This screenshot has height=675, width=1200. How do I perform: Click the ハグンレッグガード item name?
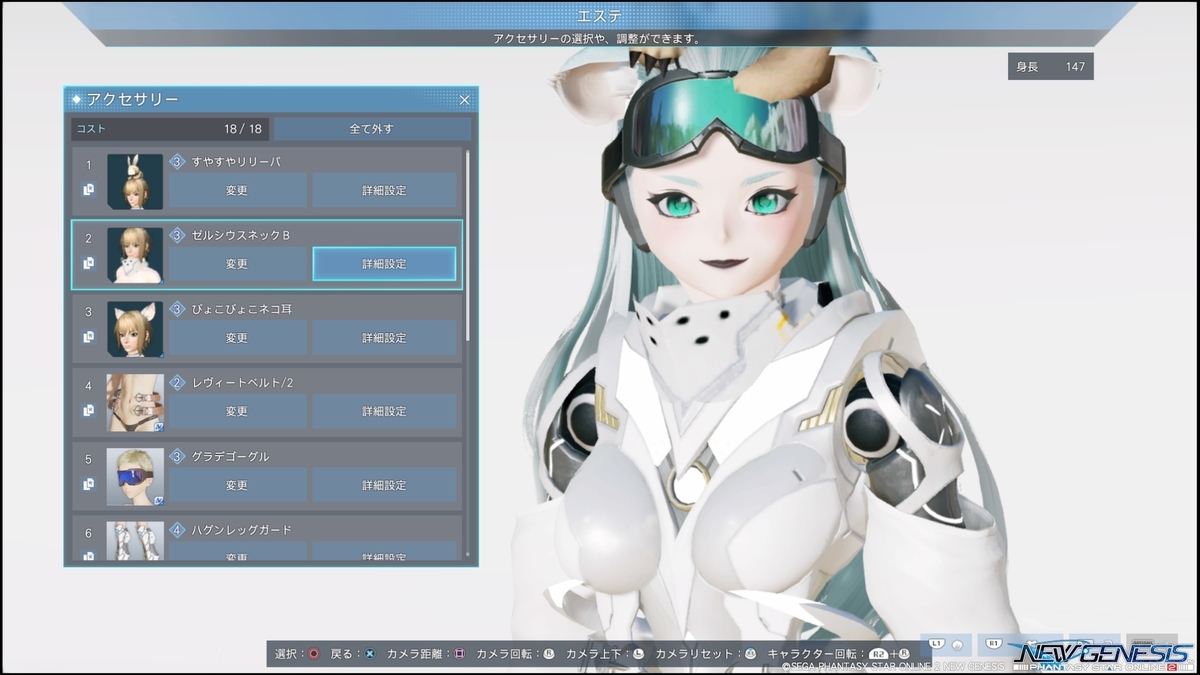242,530
